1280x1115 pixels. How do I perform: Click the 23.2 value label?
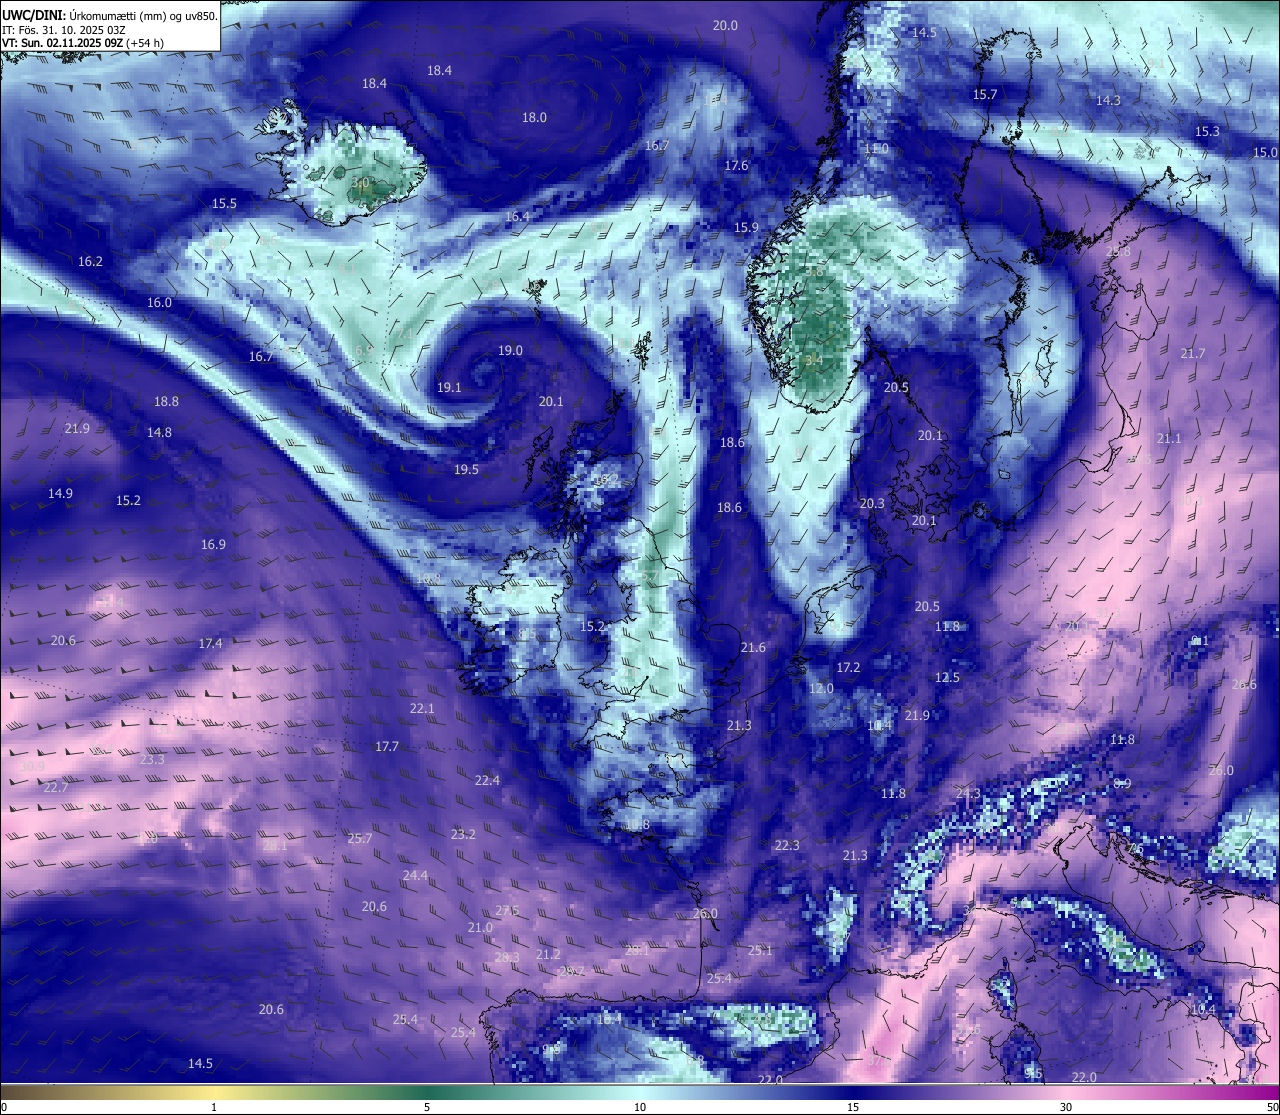tap(463, 834)
